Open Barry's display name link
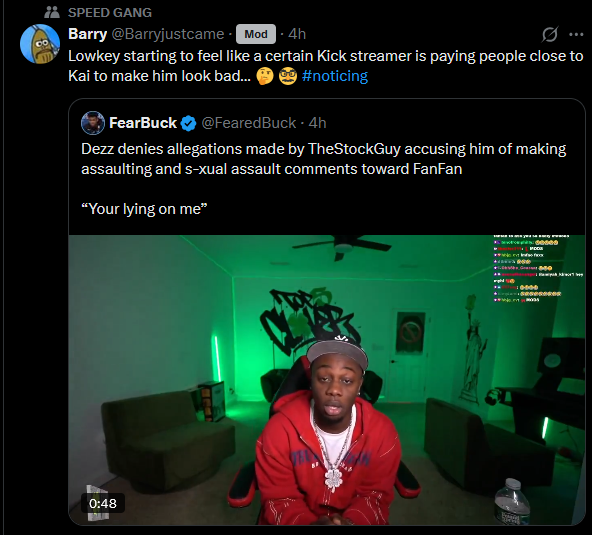 [88, 34]
